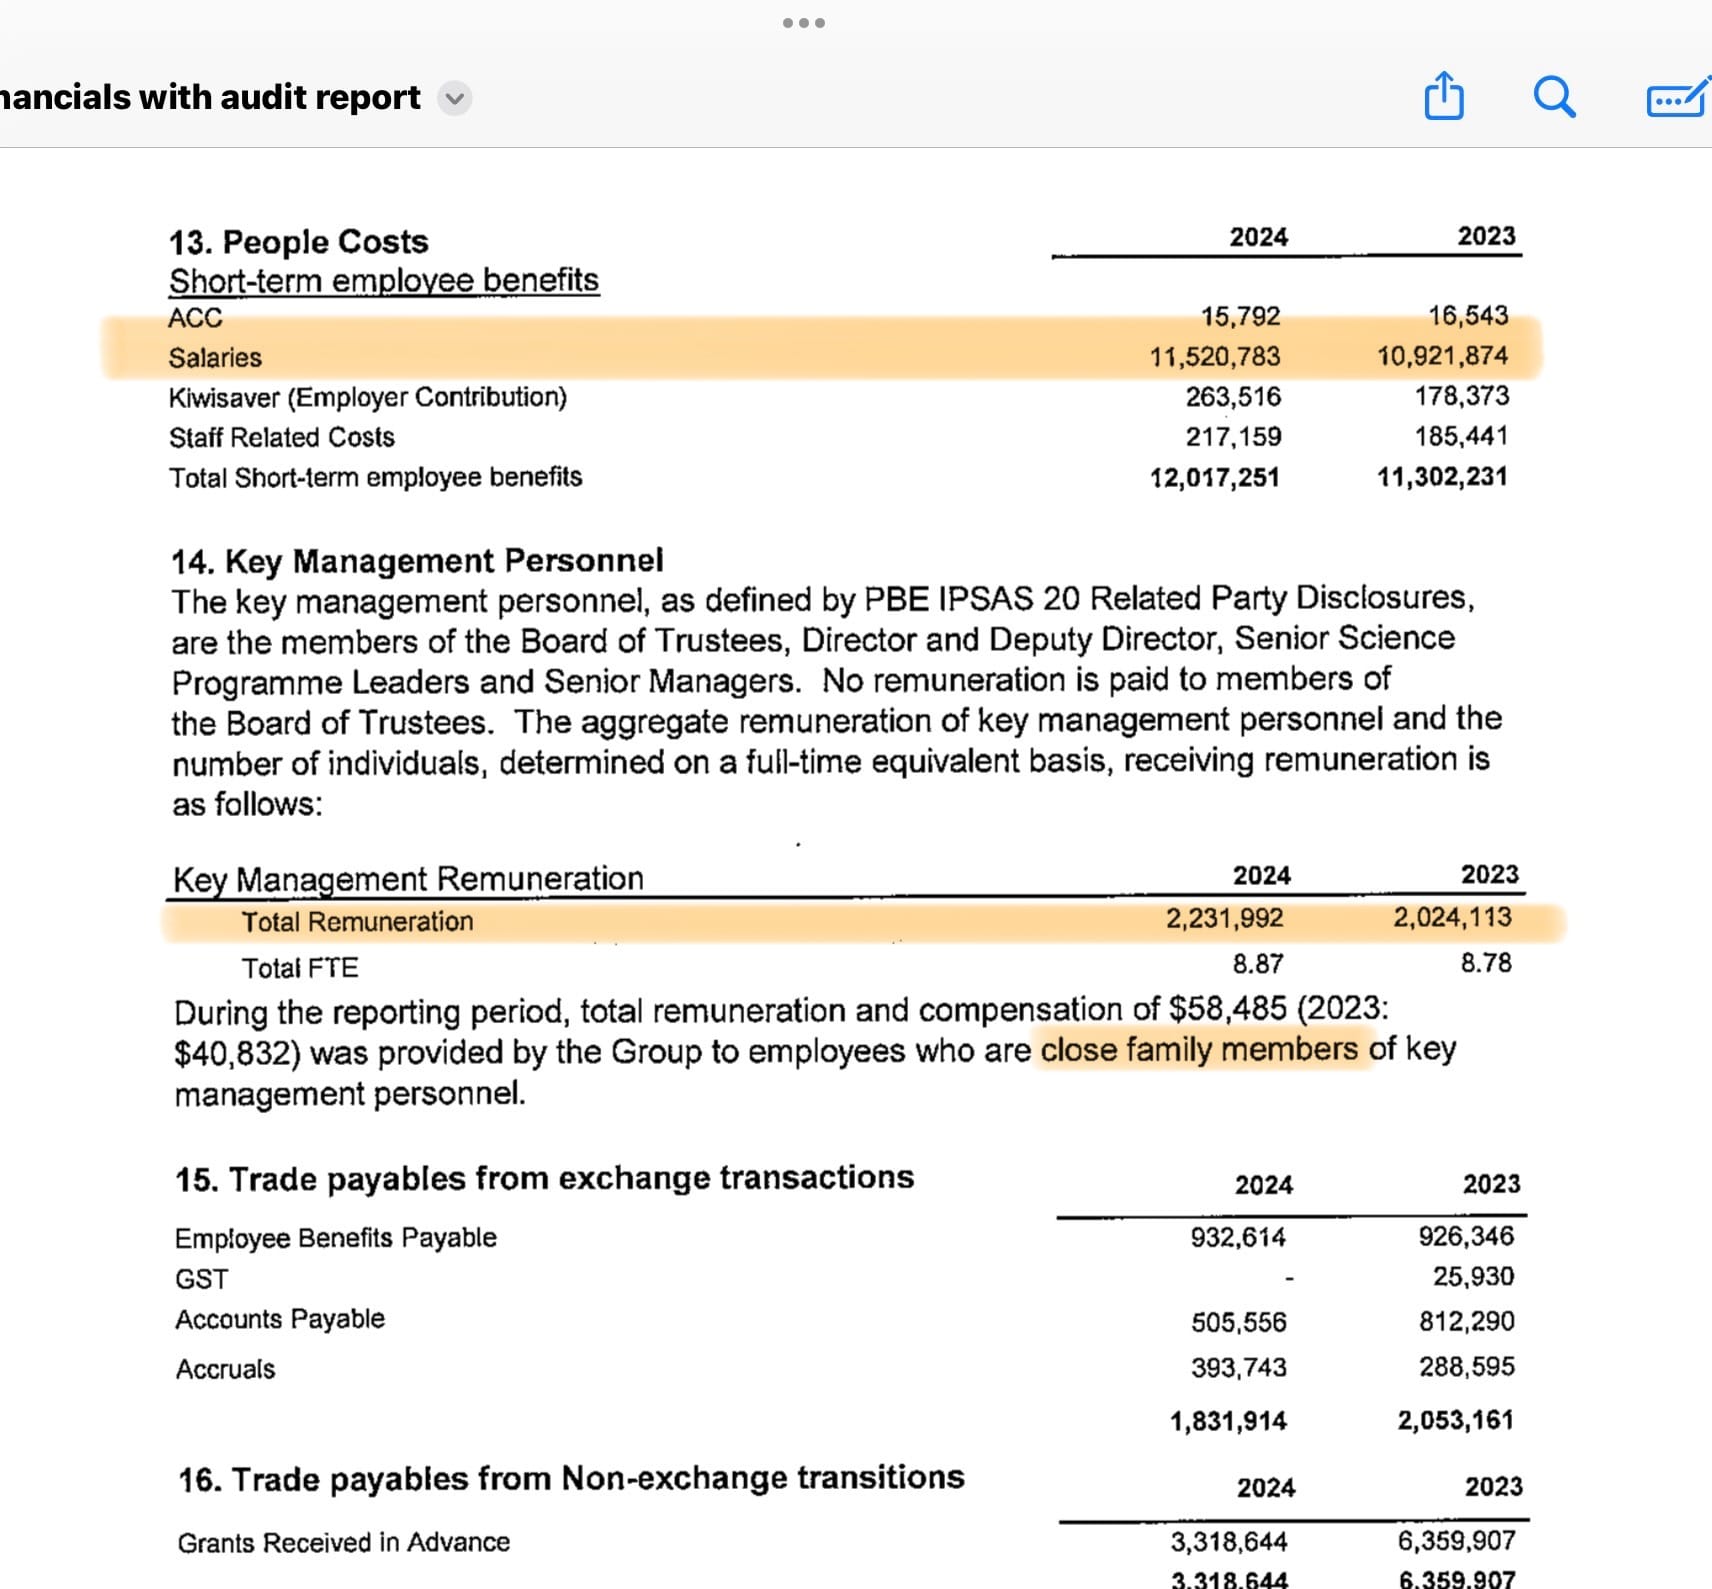
Task: Click the underlined "Short-term employee benefits" text
Action: [x=383, y=281]
